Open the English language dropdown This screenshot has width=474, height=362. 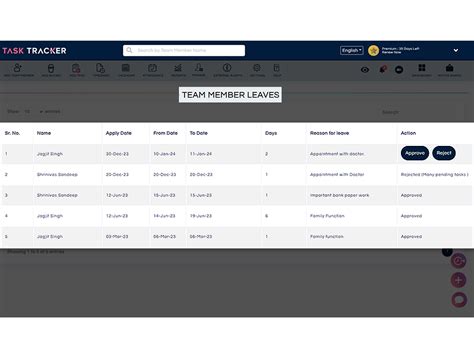[352, 50]
